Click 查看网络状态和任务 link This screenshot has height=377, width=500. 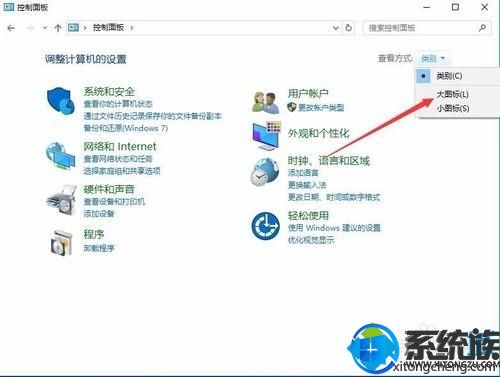[118, 159]
